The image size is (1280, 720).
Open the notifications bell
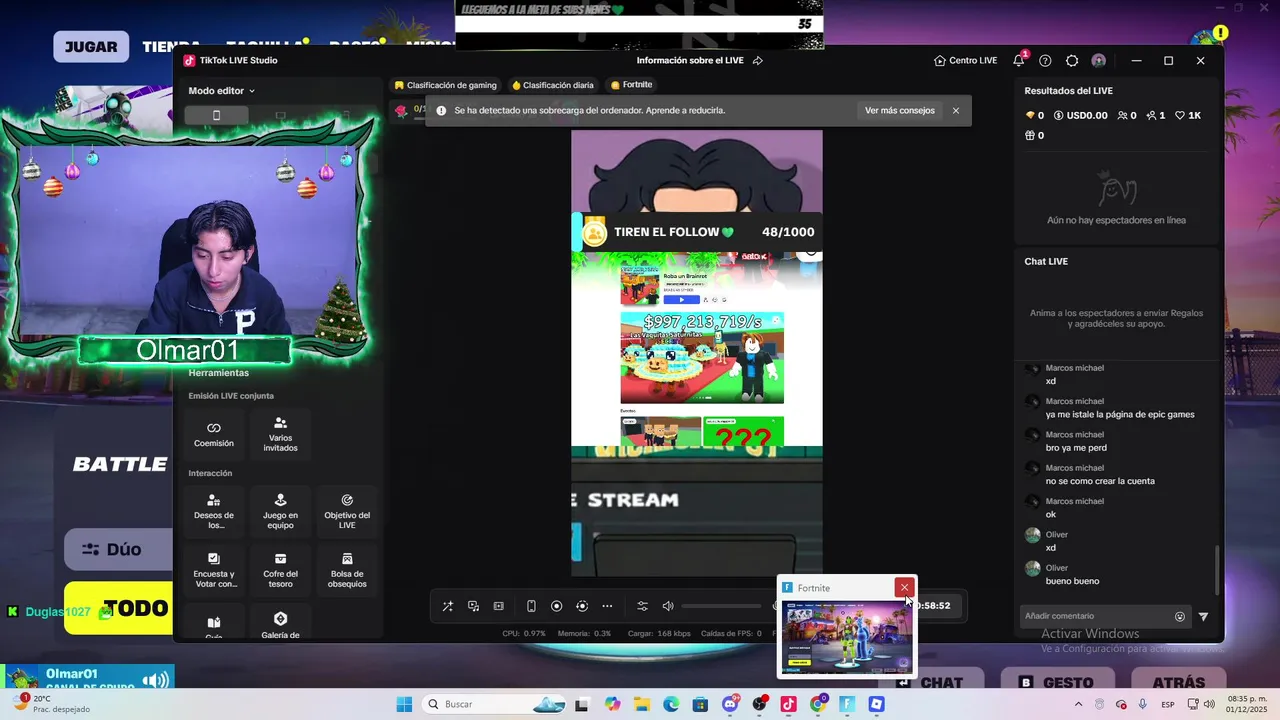[1019, 60]
